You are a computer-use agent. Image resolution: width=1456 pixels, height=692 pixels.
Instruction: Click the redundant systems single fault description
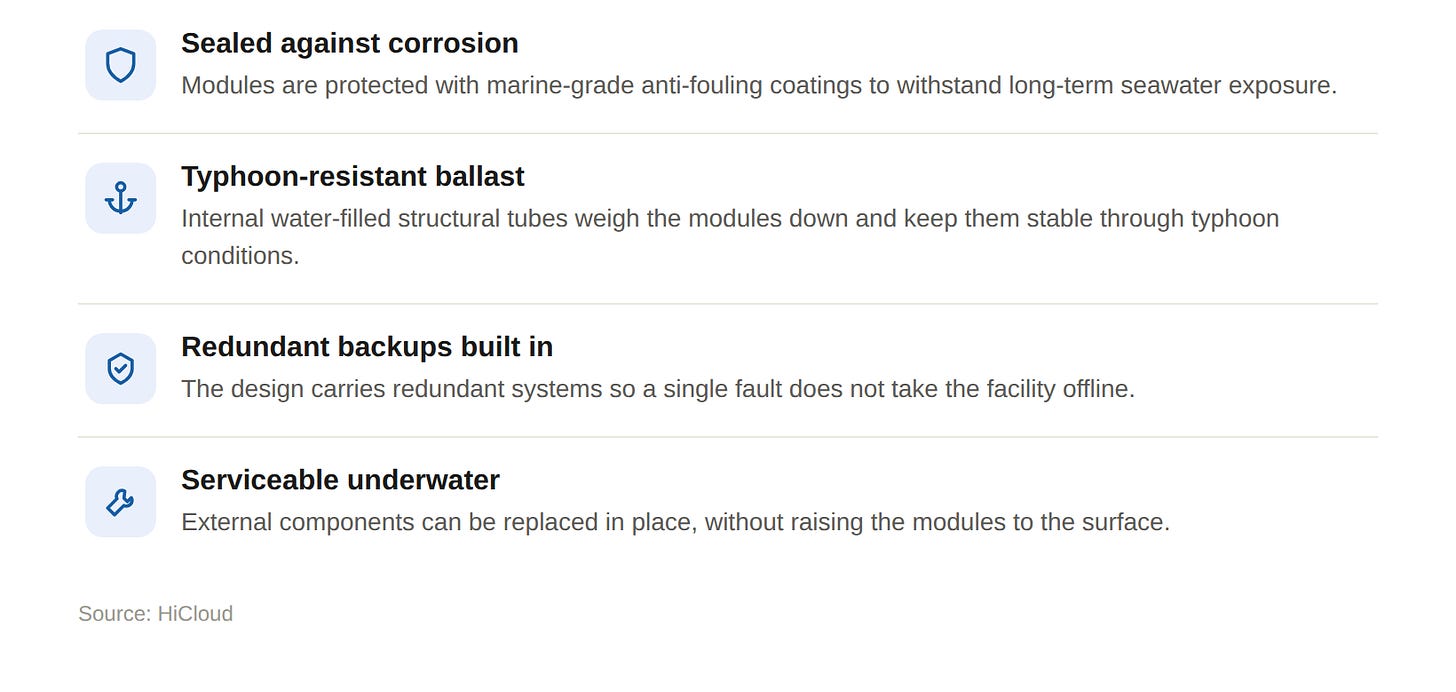pos(658,389)
